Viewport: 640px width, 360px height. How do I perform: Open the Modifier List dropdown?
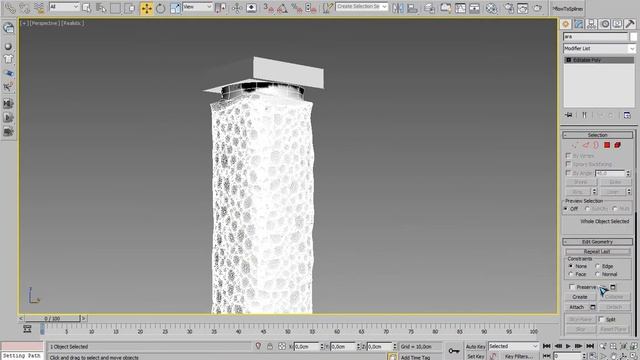point(599,49)
